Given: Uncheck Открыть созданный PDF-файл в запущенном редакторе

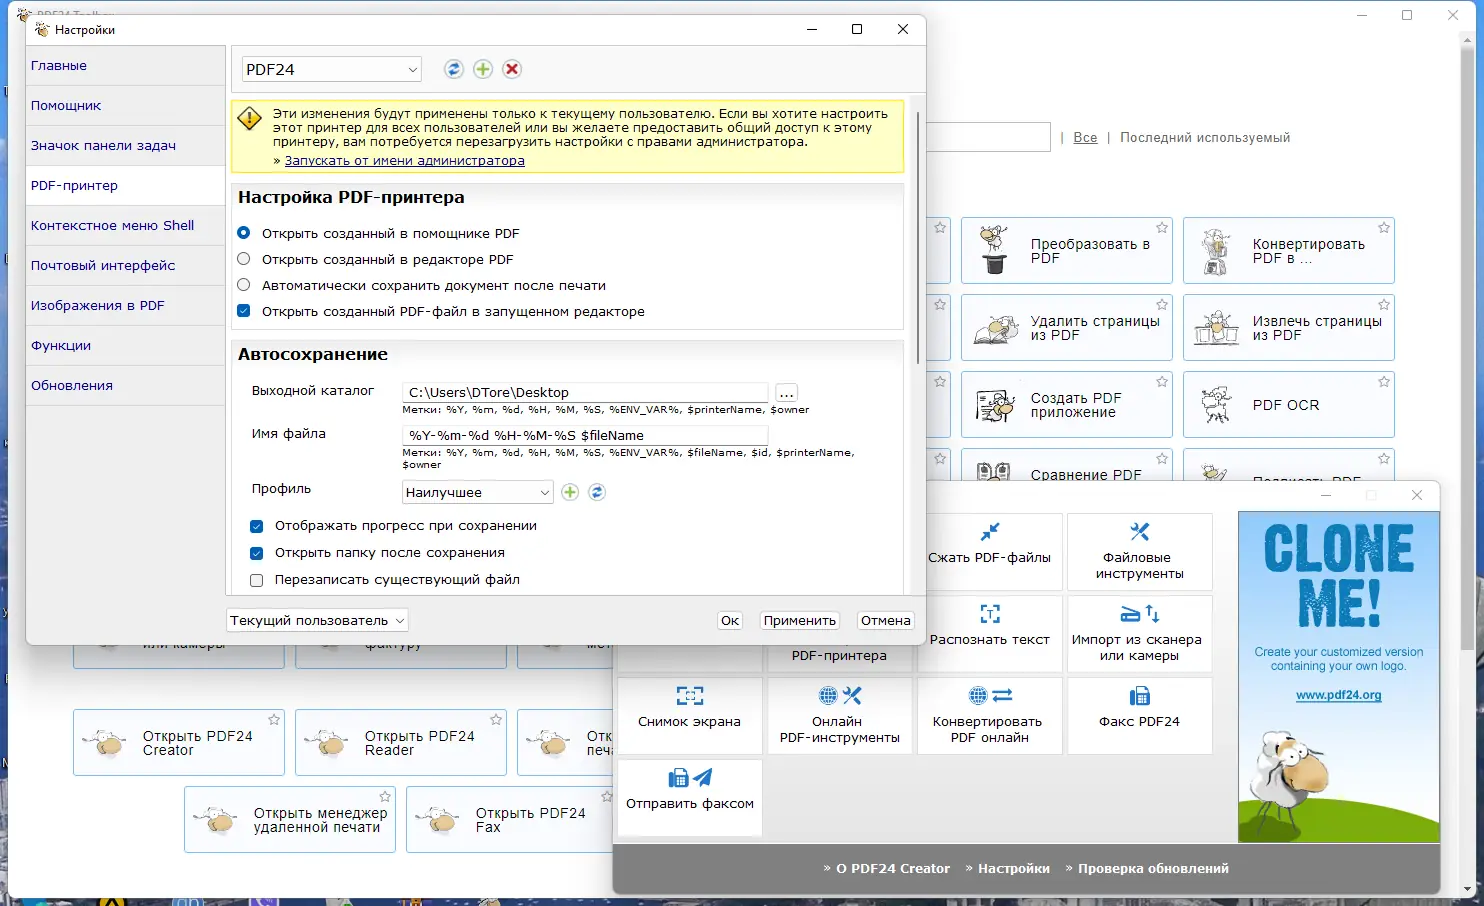Looking at the screenshot, I should point(244,311).
